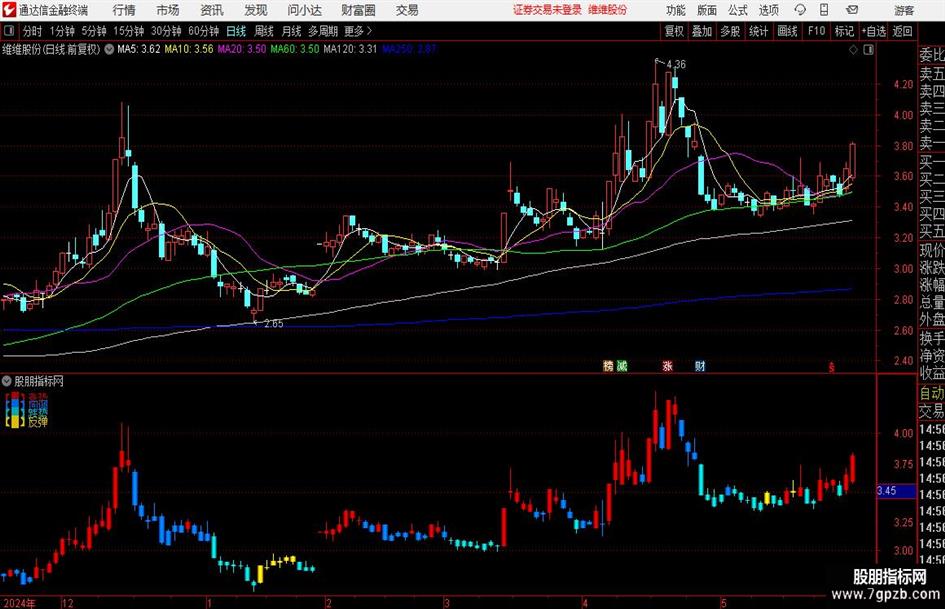Click the 标记 mark toolbar button
Viewport: 945px width, 609px height.
point(844,31)
